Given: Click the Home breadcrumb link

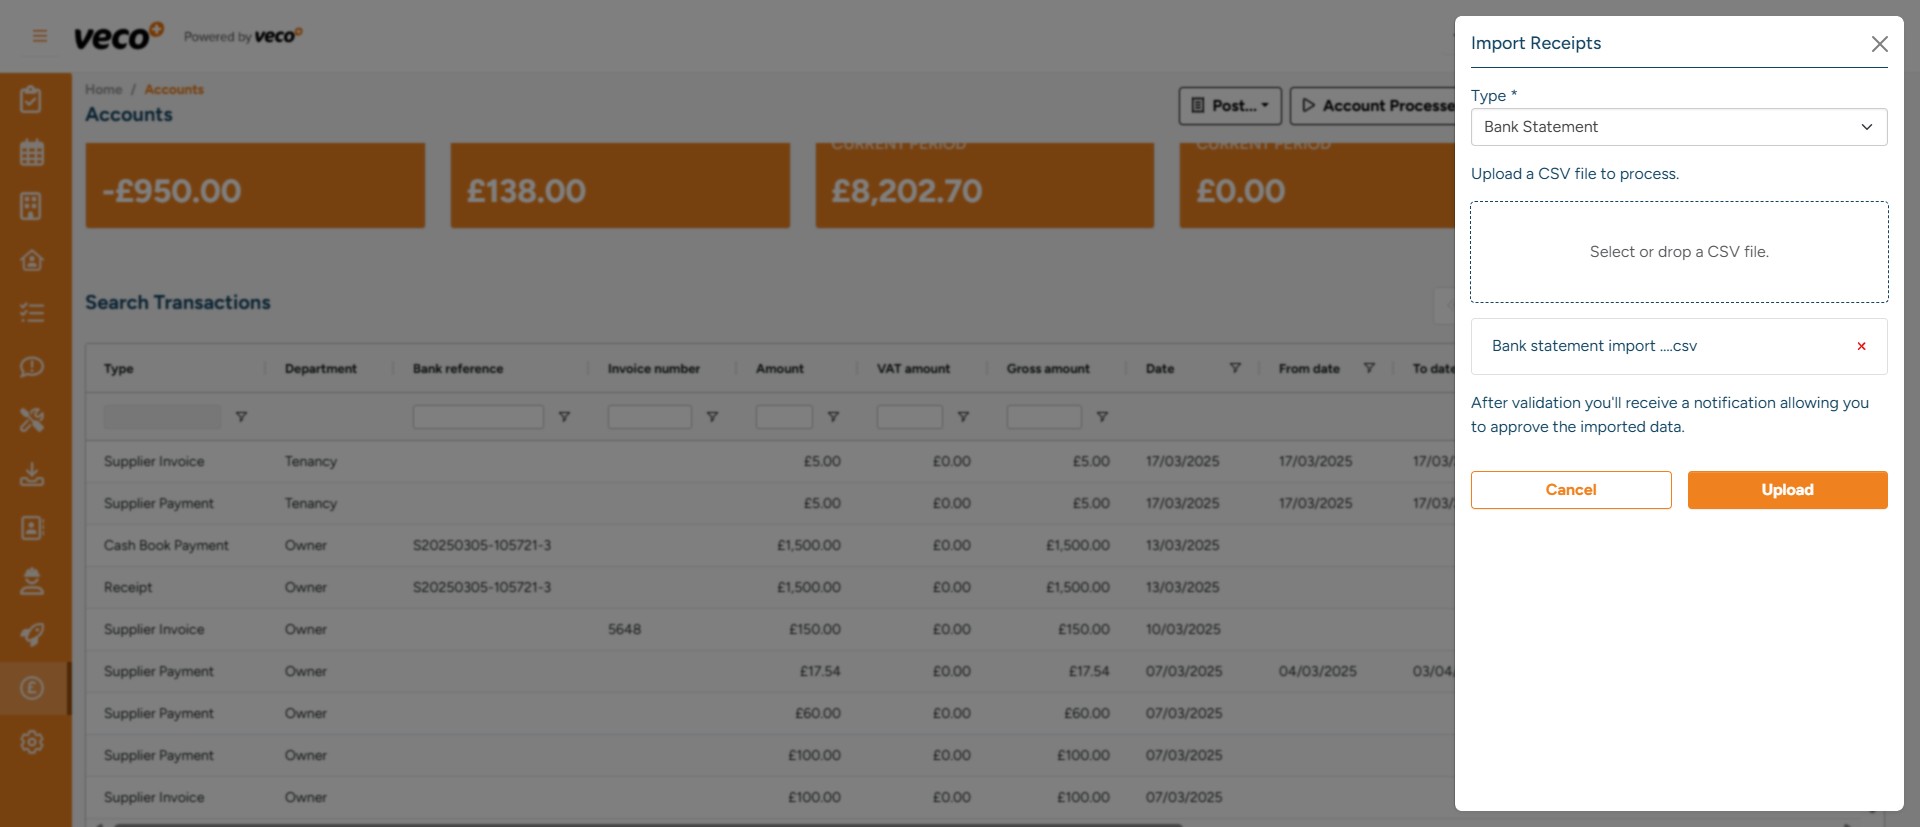Looking at the screenshot, I should tap(103, 89).
